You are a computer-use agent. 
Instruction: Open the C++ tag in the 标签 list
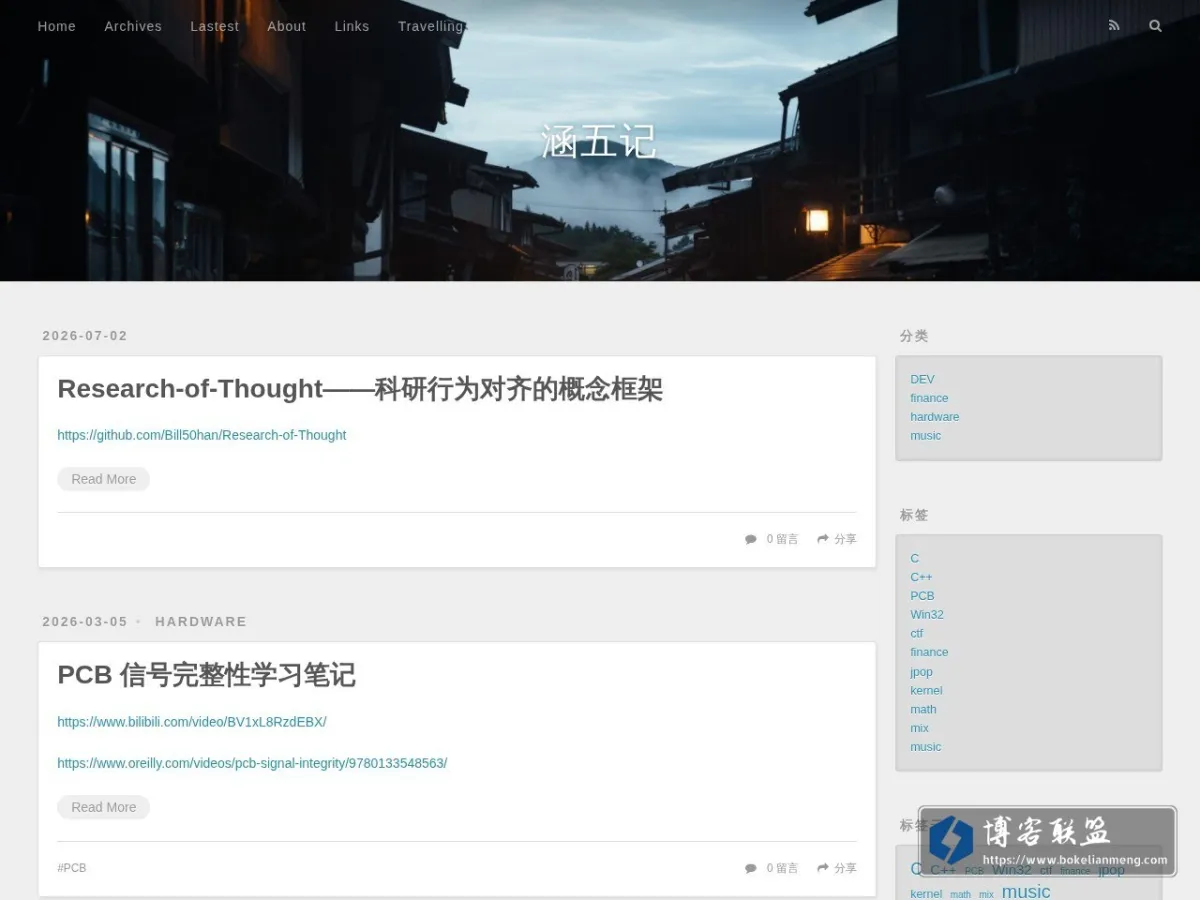[x=921, y=577]
